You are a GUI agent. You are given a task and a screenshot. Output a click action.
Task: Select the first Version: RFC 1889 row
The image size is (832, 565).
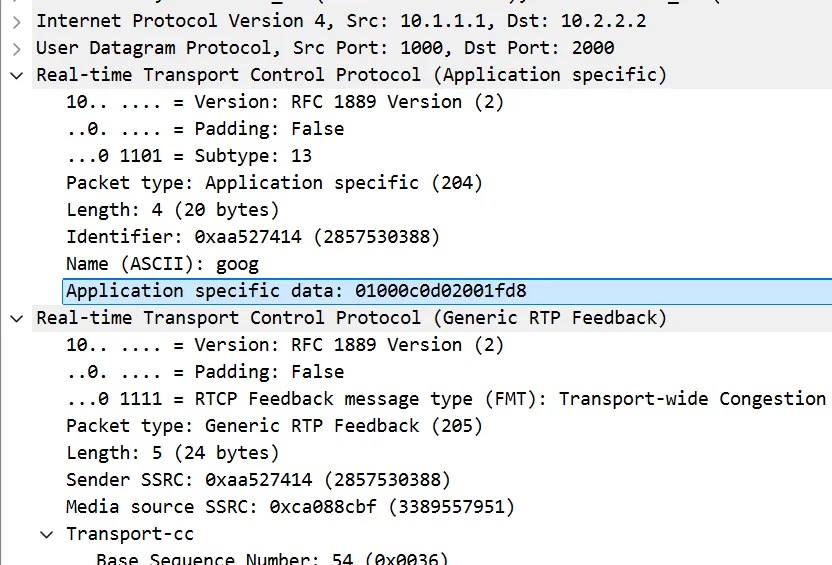point(285,102)
